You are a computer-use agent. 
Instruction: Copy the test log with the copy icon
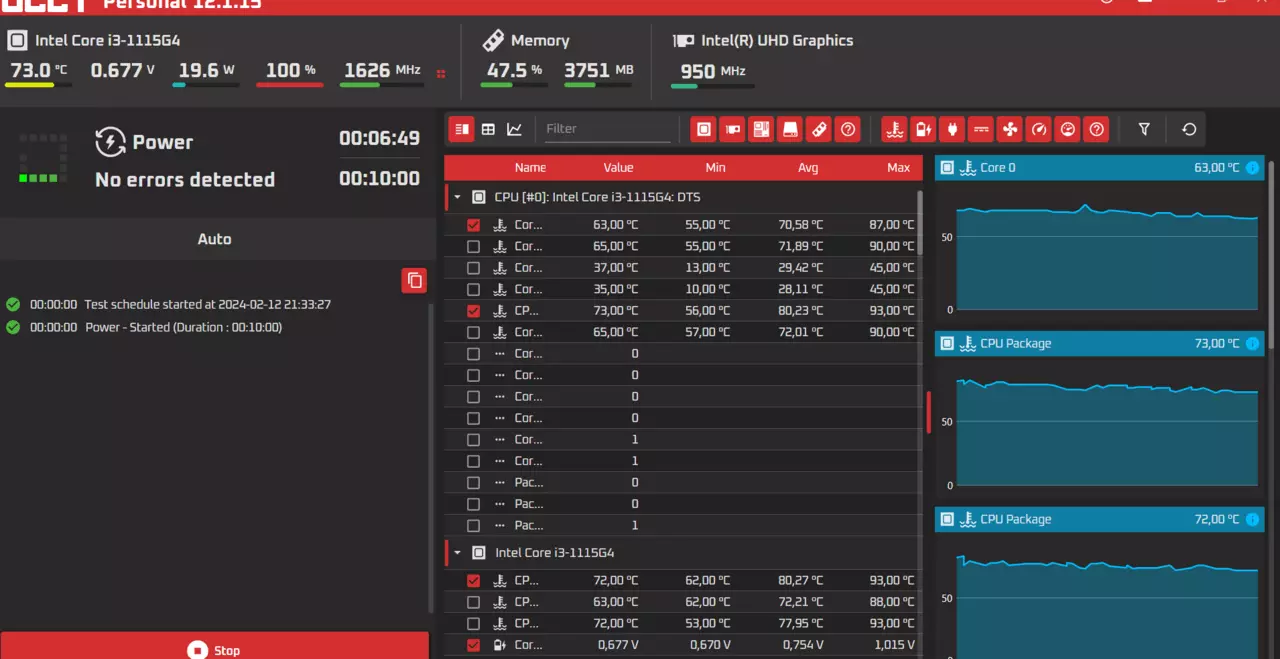tap(414, 280)
